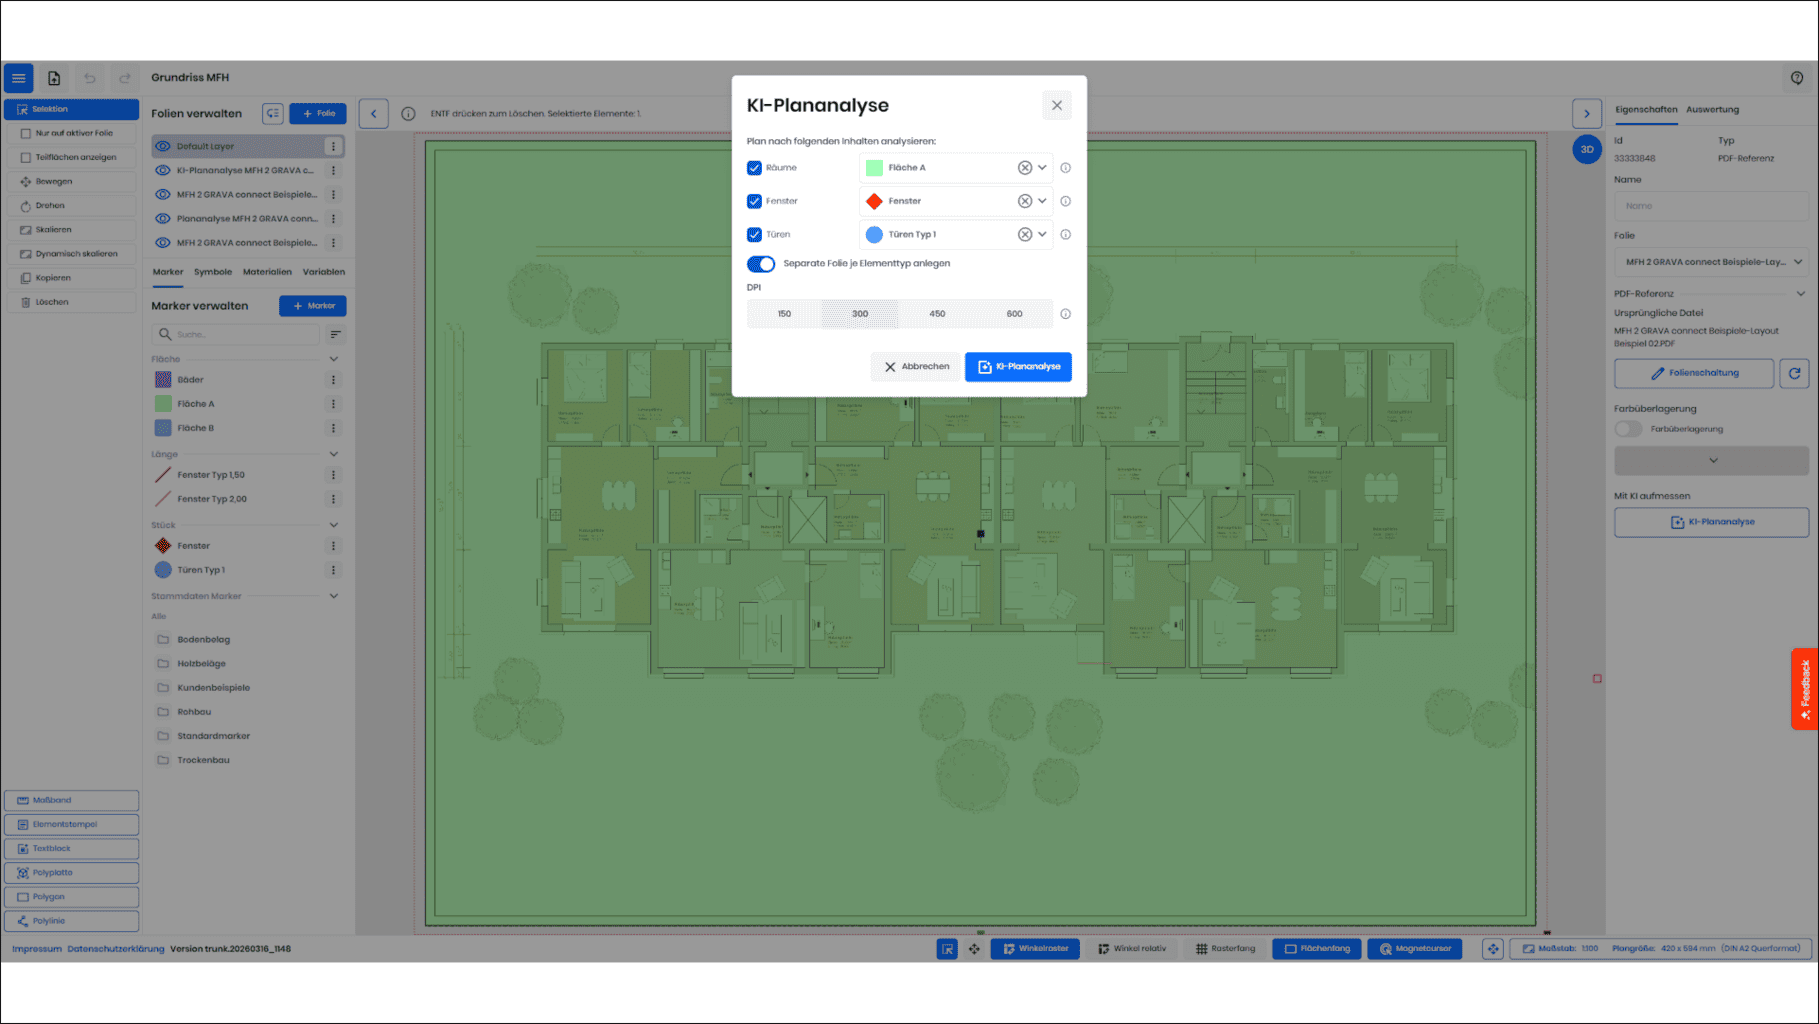Click the 3D view button
1819x1024 pixels.
coord(1586,149)
